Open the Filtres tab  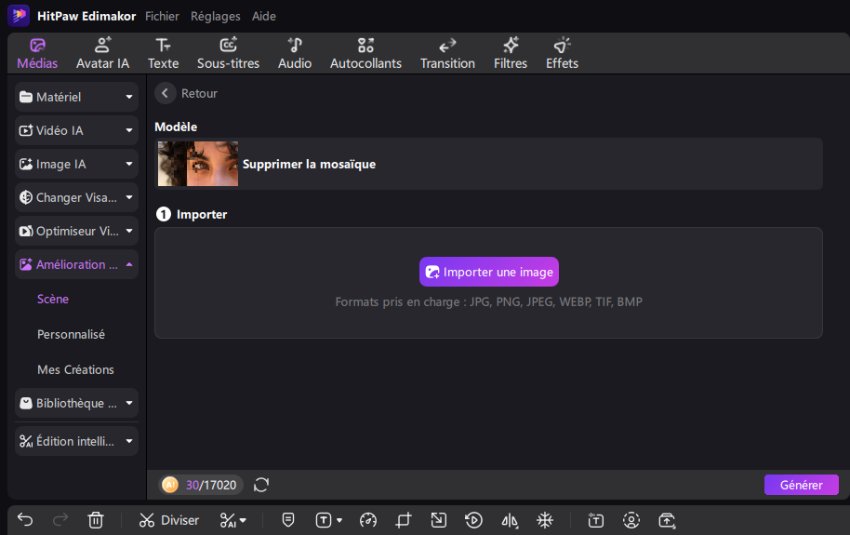click(x=510, y=54)
